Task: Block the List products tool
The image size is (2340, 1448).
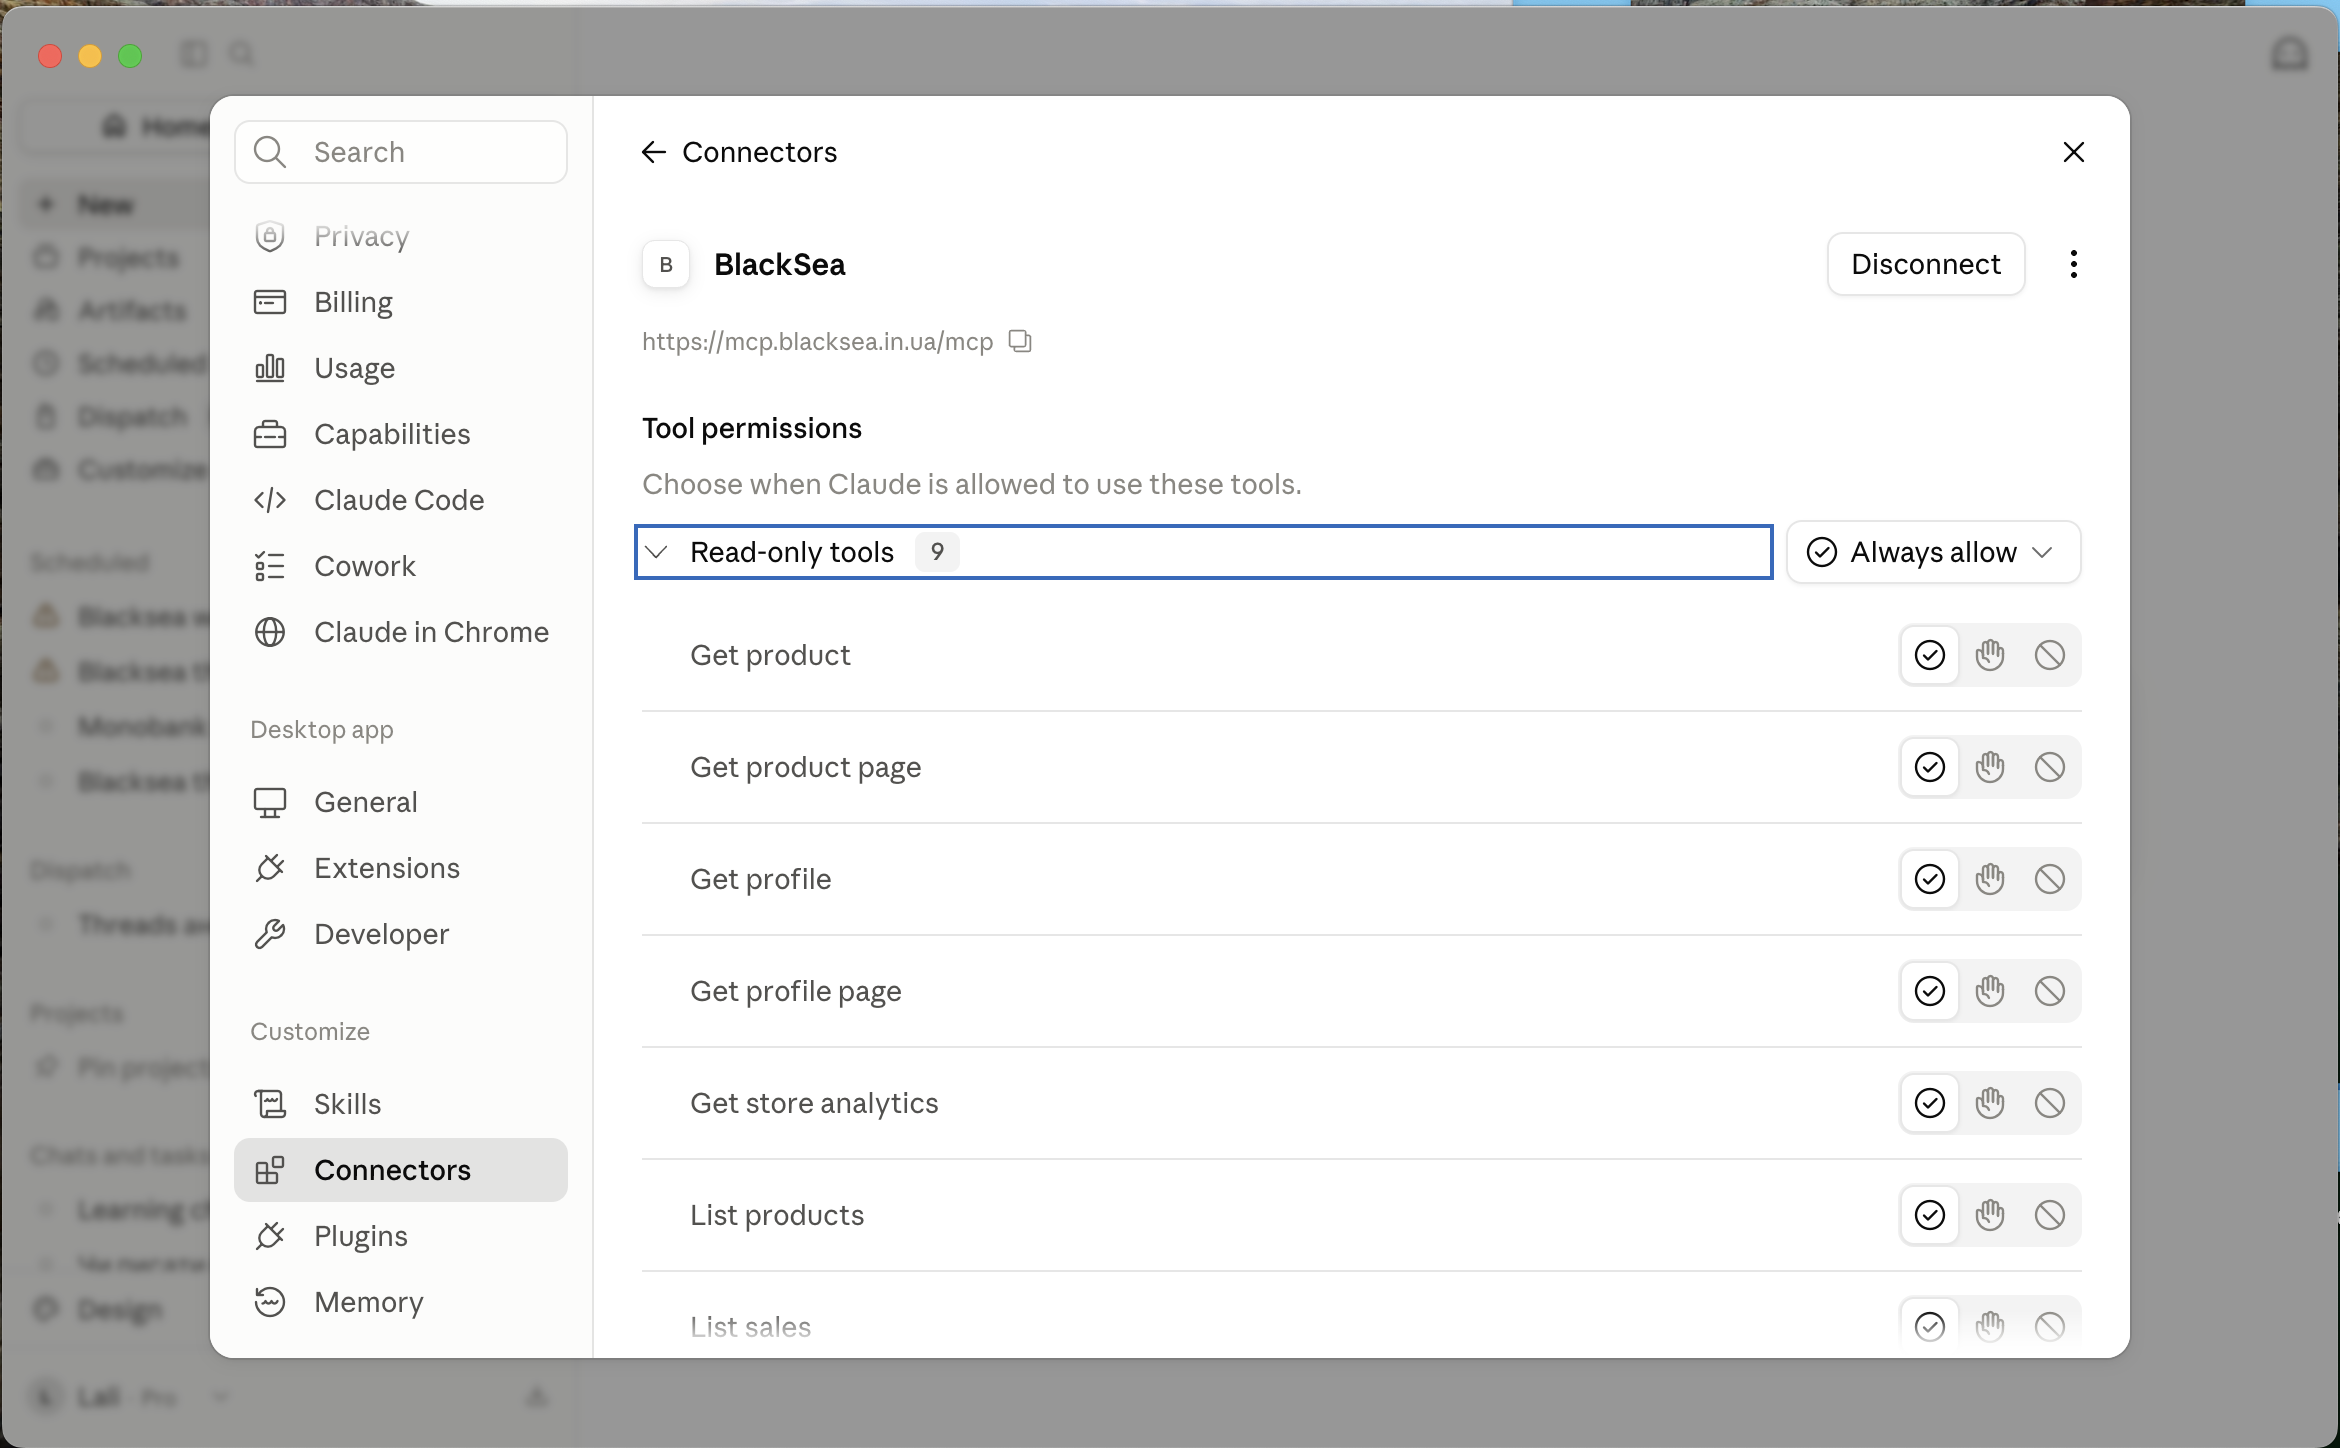Action: (2050, 1215)
